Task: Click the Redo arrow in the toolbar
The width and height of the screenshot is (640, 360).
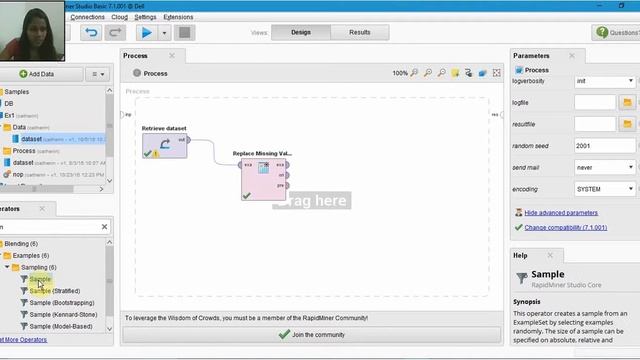Action: point(115,33)
